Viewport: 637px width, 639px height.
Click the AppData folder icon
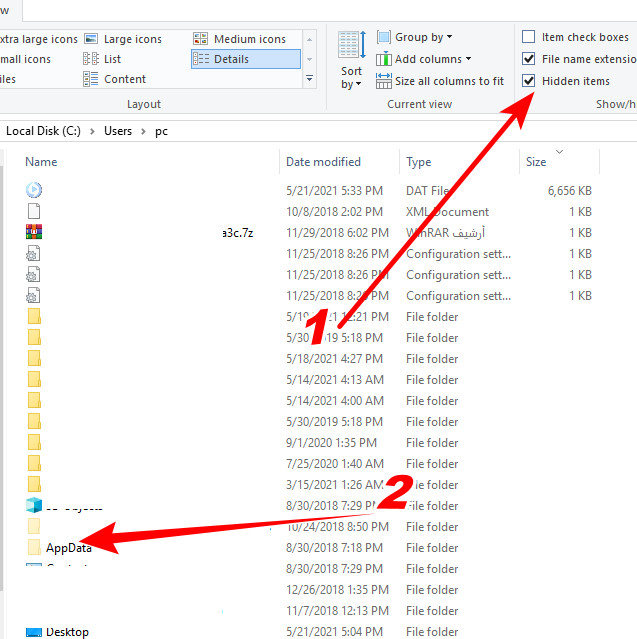[x=34, y=547]
